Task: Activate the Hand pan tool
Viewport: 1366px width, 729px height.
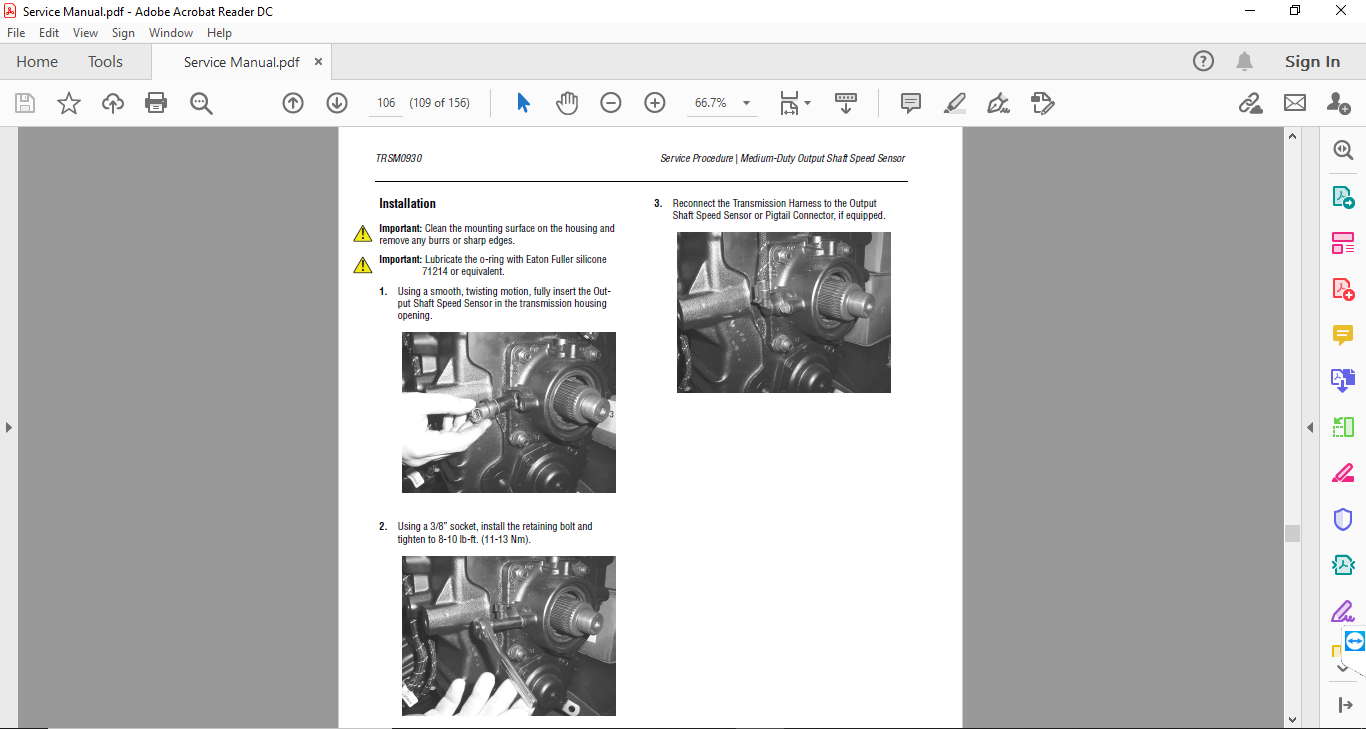Action: (x=567, y=103)
